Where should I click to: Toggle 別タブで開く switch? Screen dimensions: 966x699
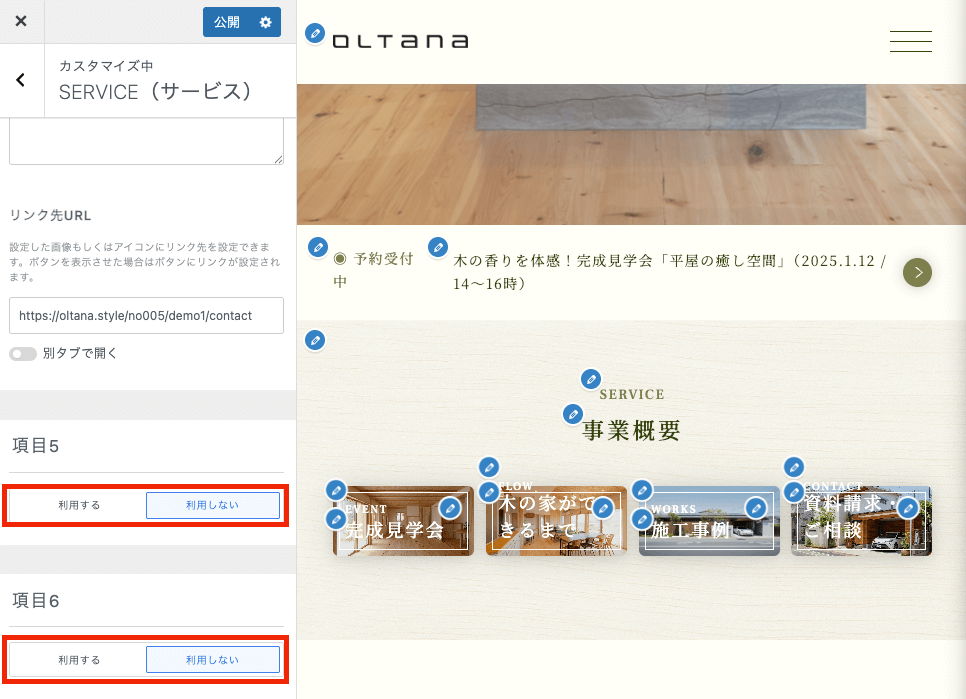(23, 354)
